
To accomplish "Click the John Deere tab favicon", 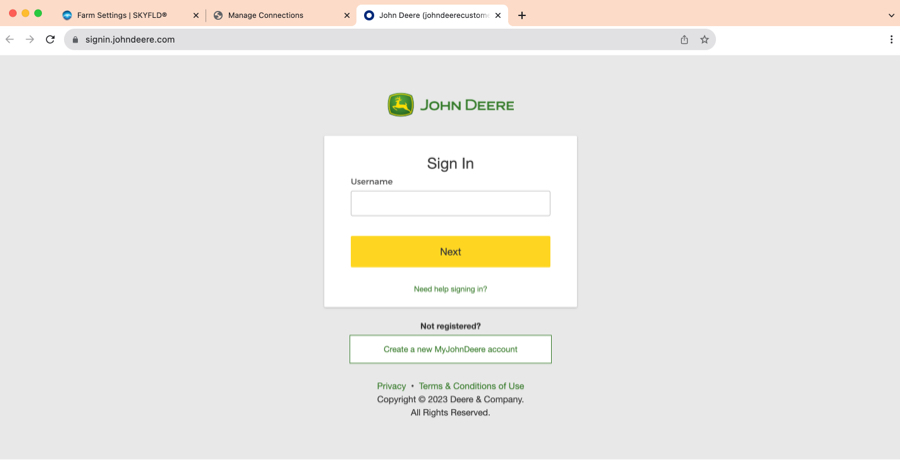I will pos(369,16).
